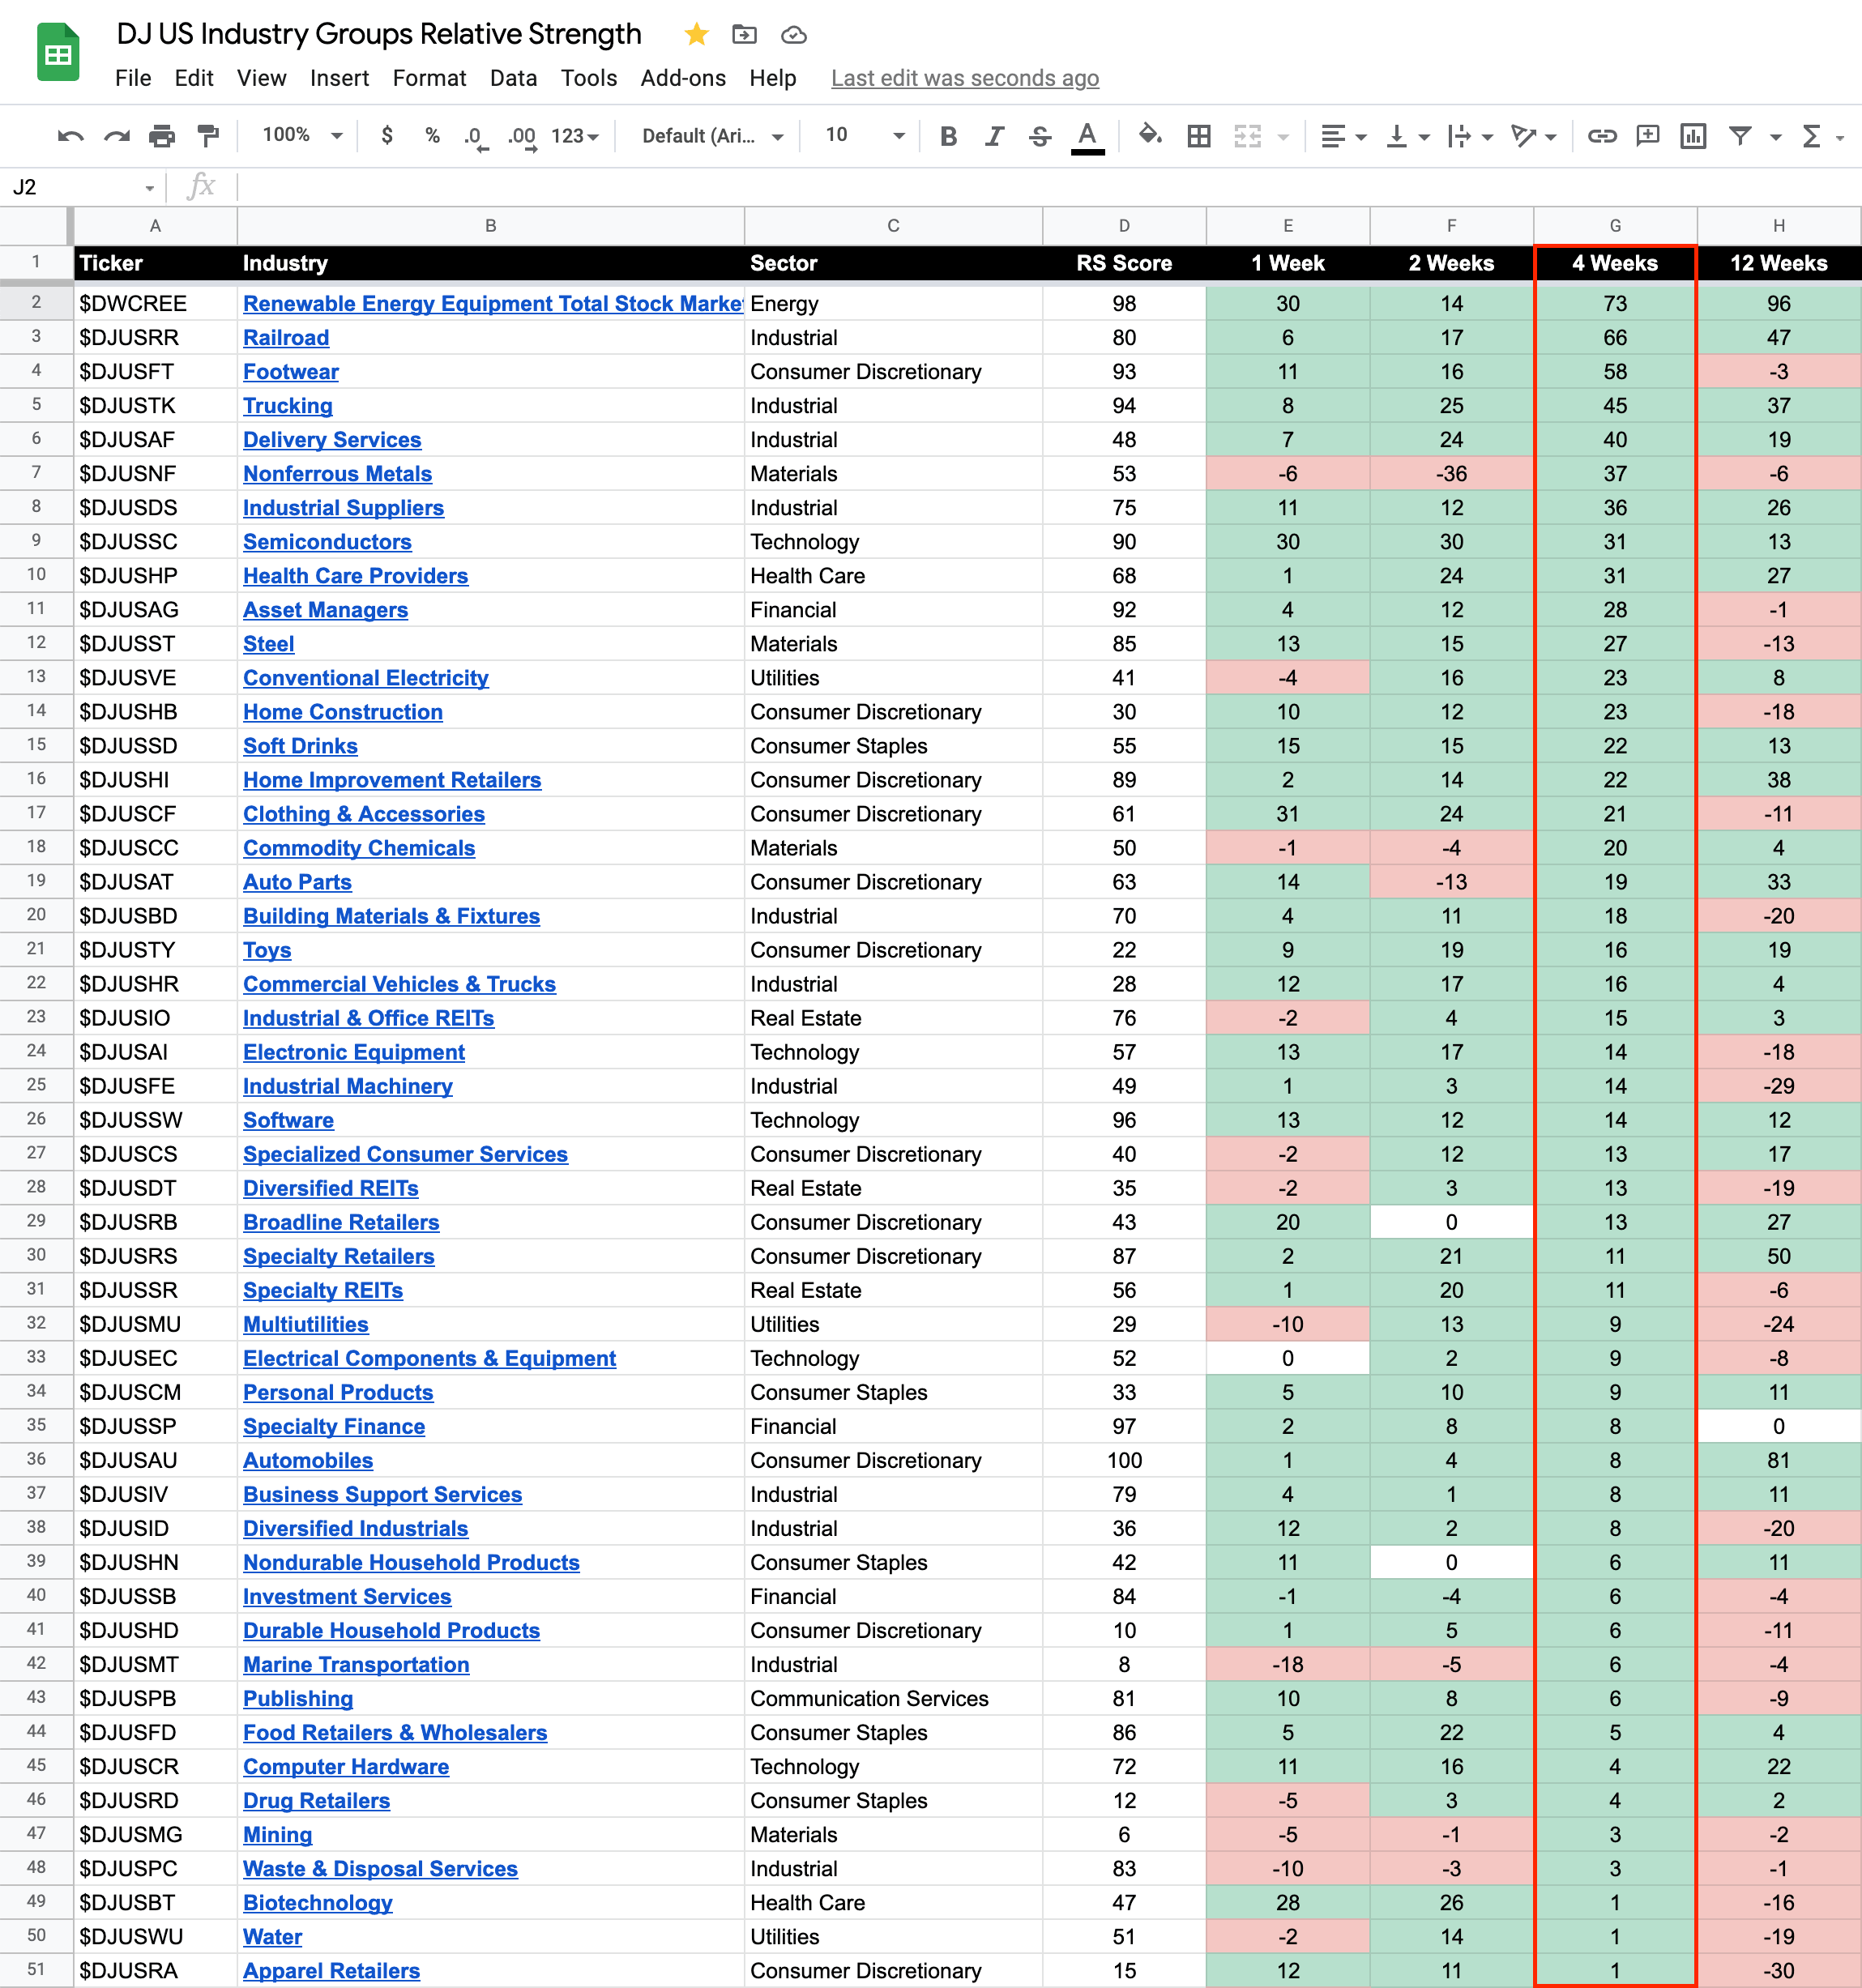Click the Insert link icon

click(x=1601, y=136)
